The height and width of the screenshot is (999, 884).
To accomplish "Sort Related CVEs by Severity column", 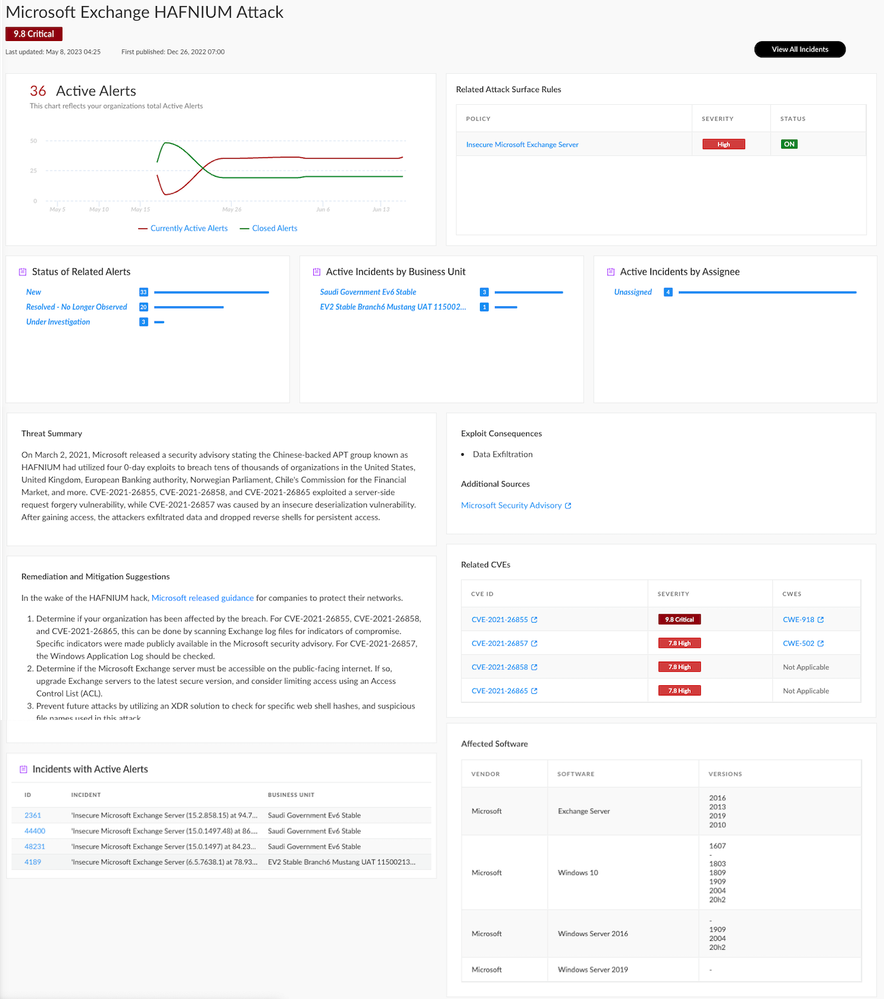I will tap(673, 594).
